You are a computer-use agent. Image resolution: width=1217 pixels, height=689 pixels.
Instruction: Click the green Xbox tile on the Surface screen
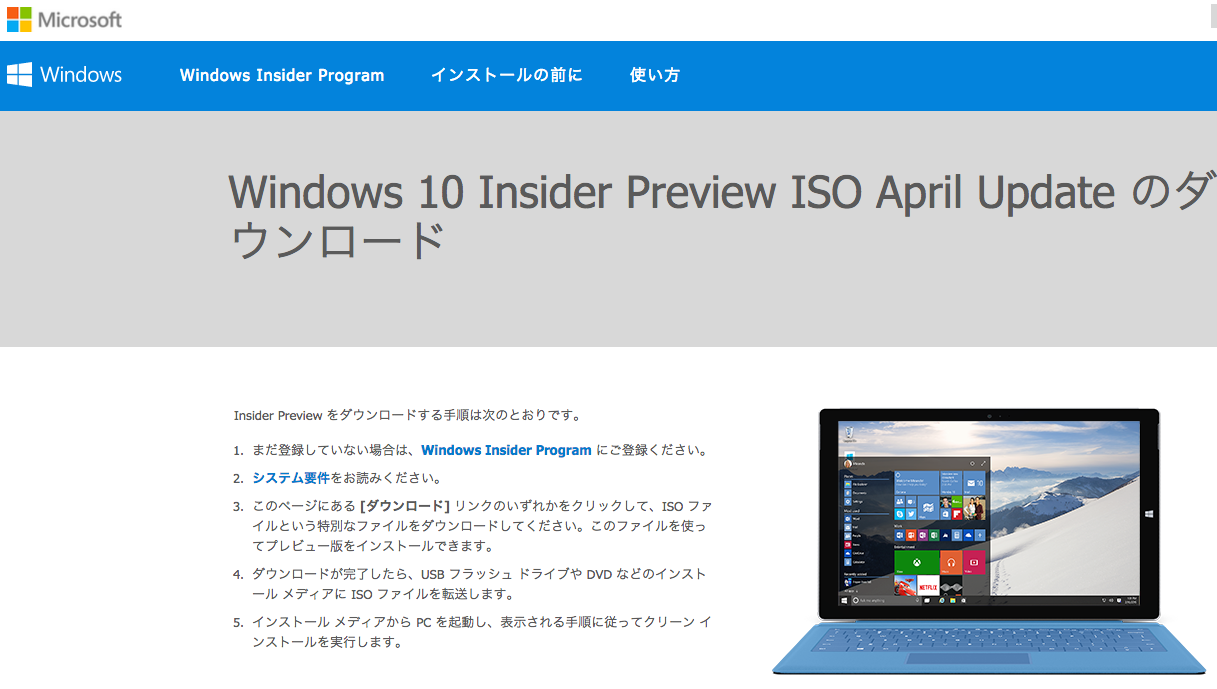[x=917, y=562]
